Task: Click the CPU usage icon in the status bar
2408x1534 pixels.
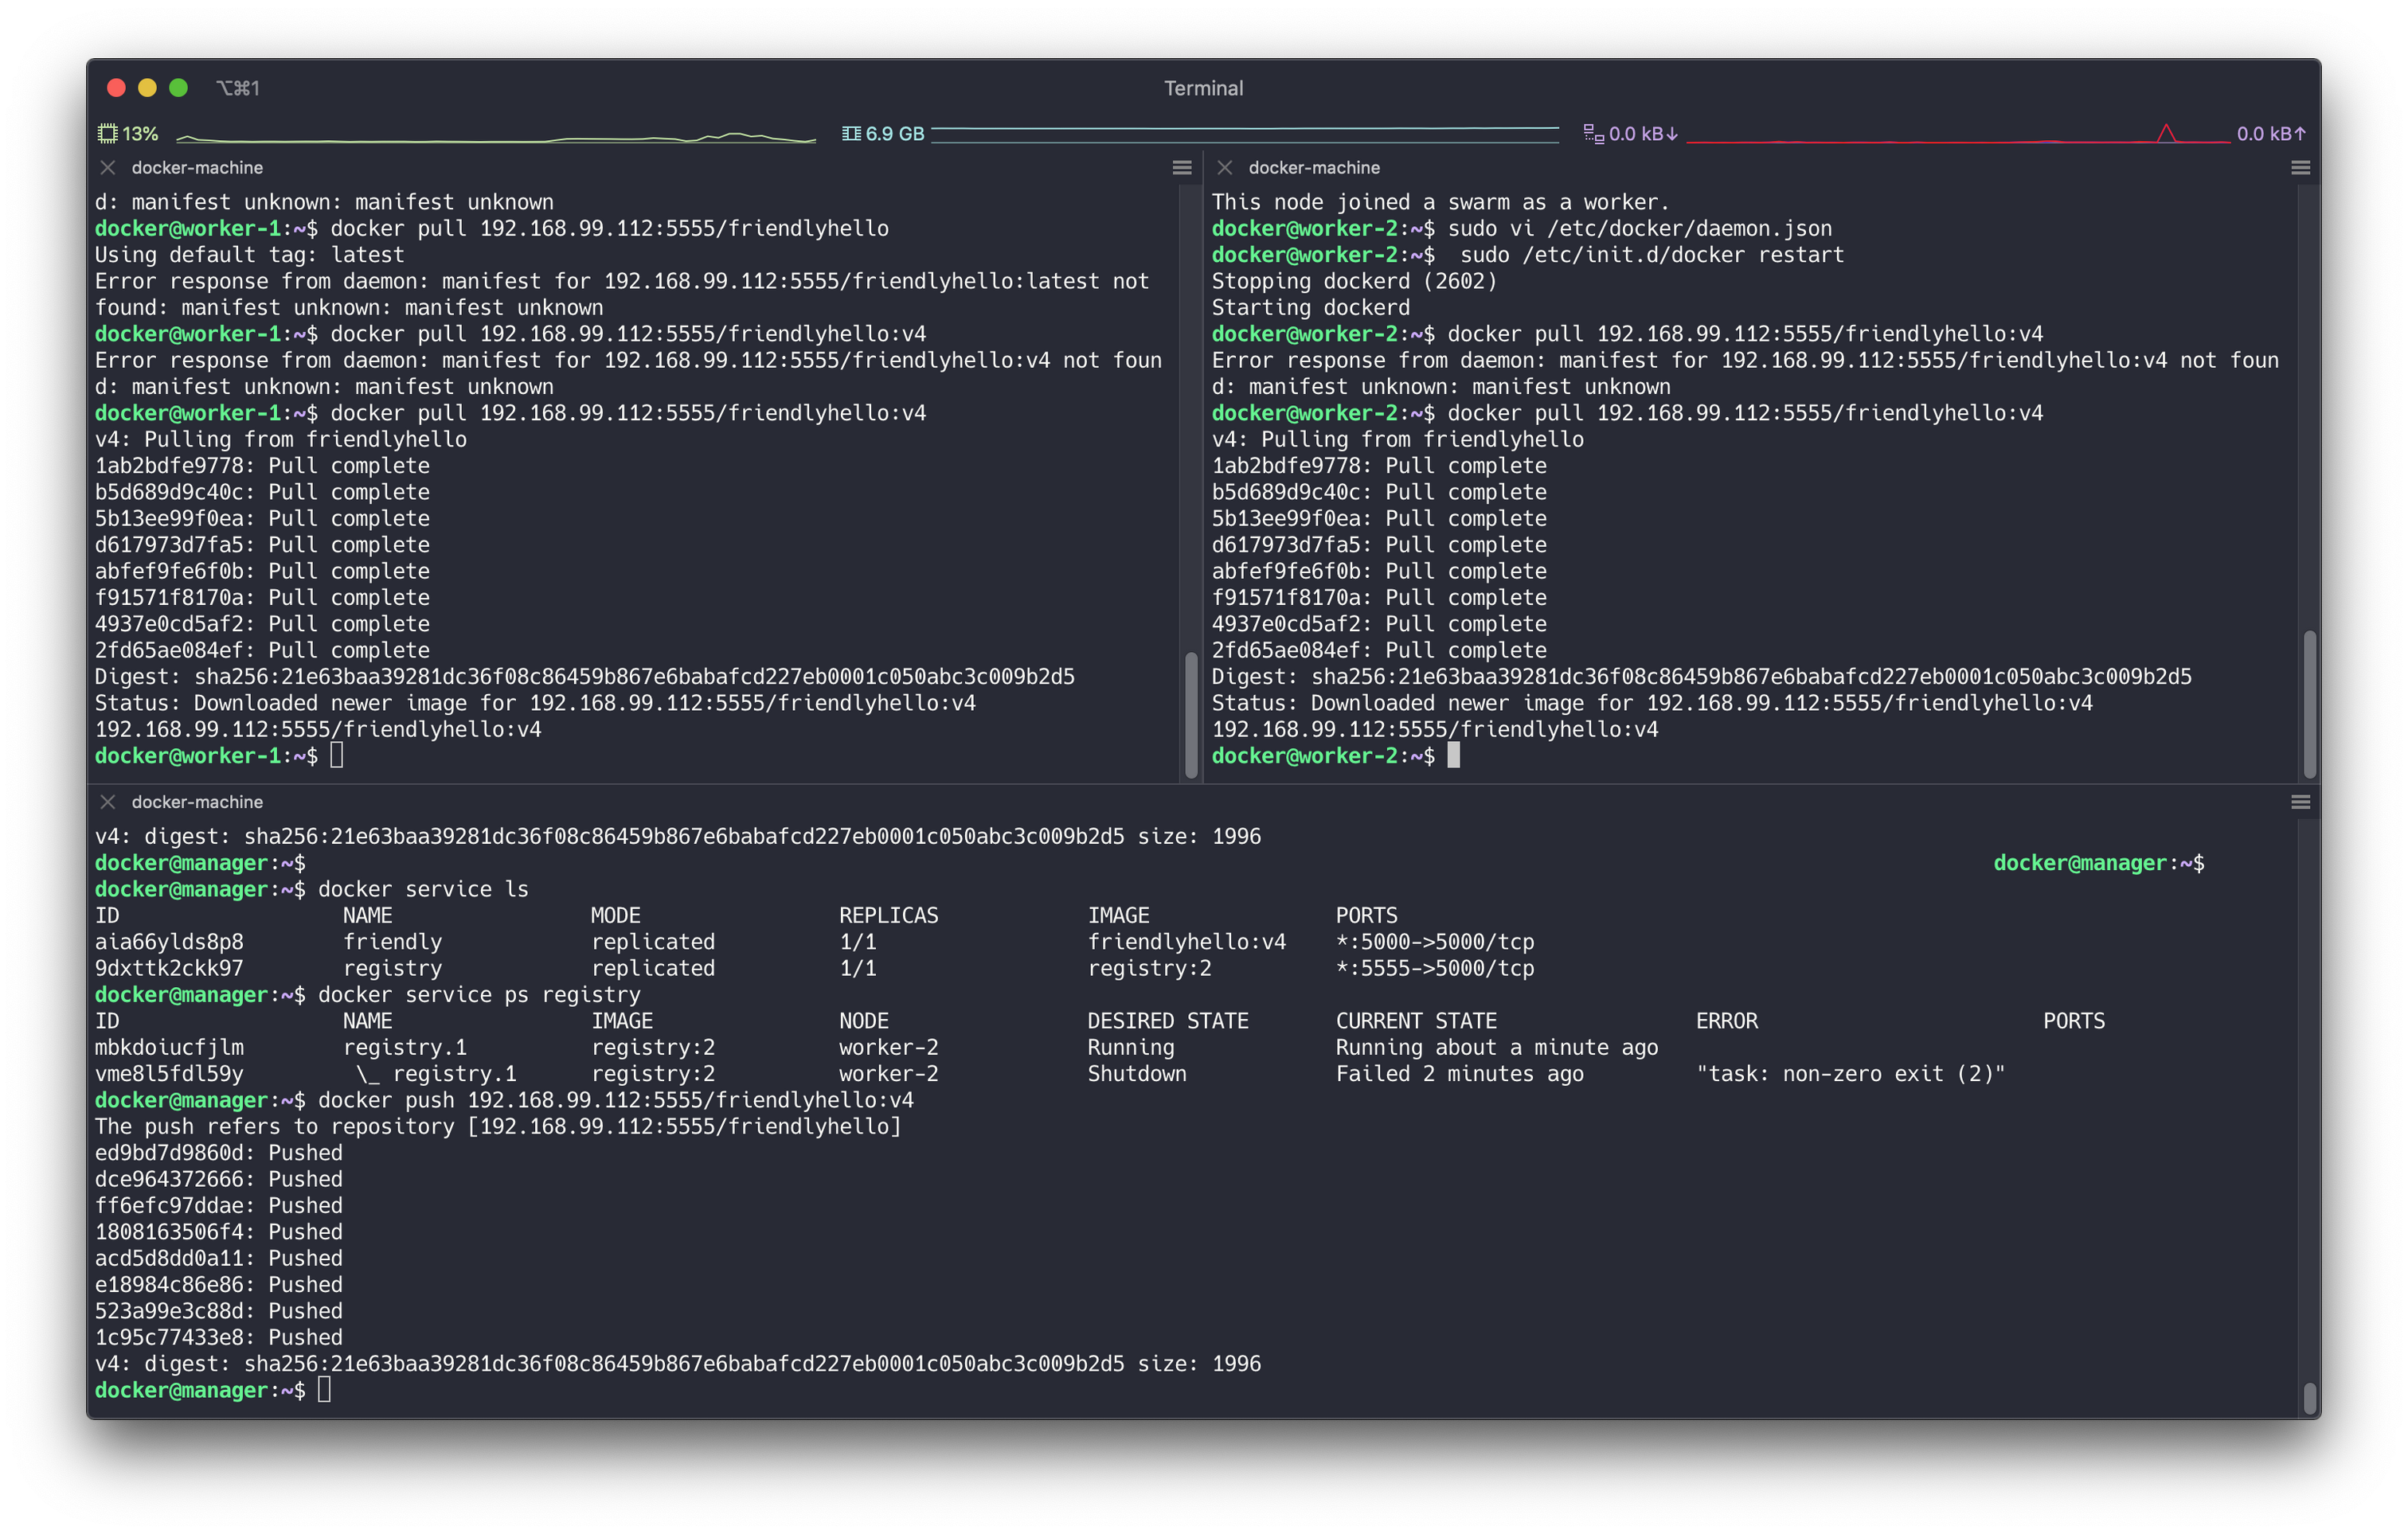Action: point(107,132)
